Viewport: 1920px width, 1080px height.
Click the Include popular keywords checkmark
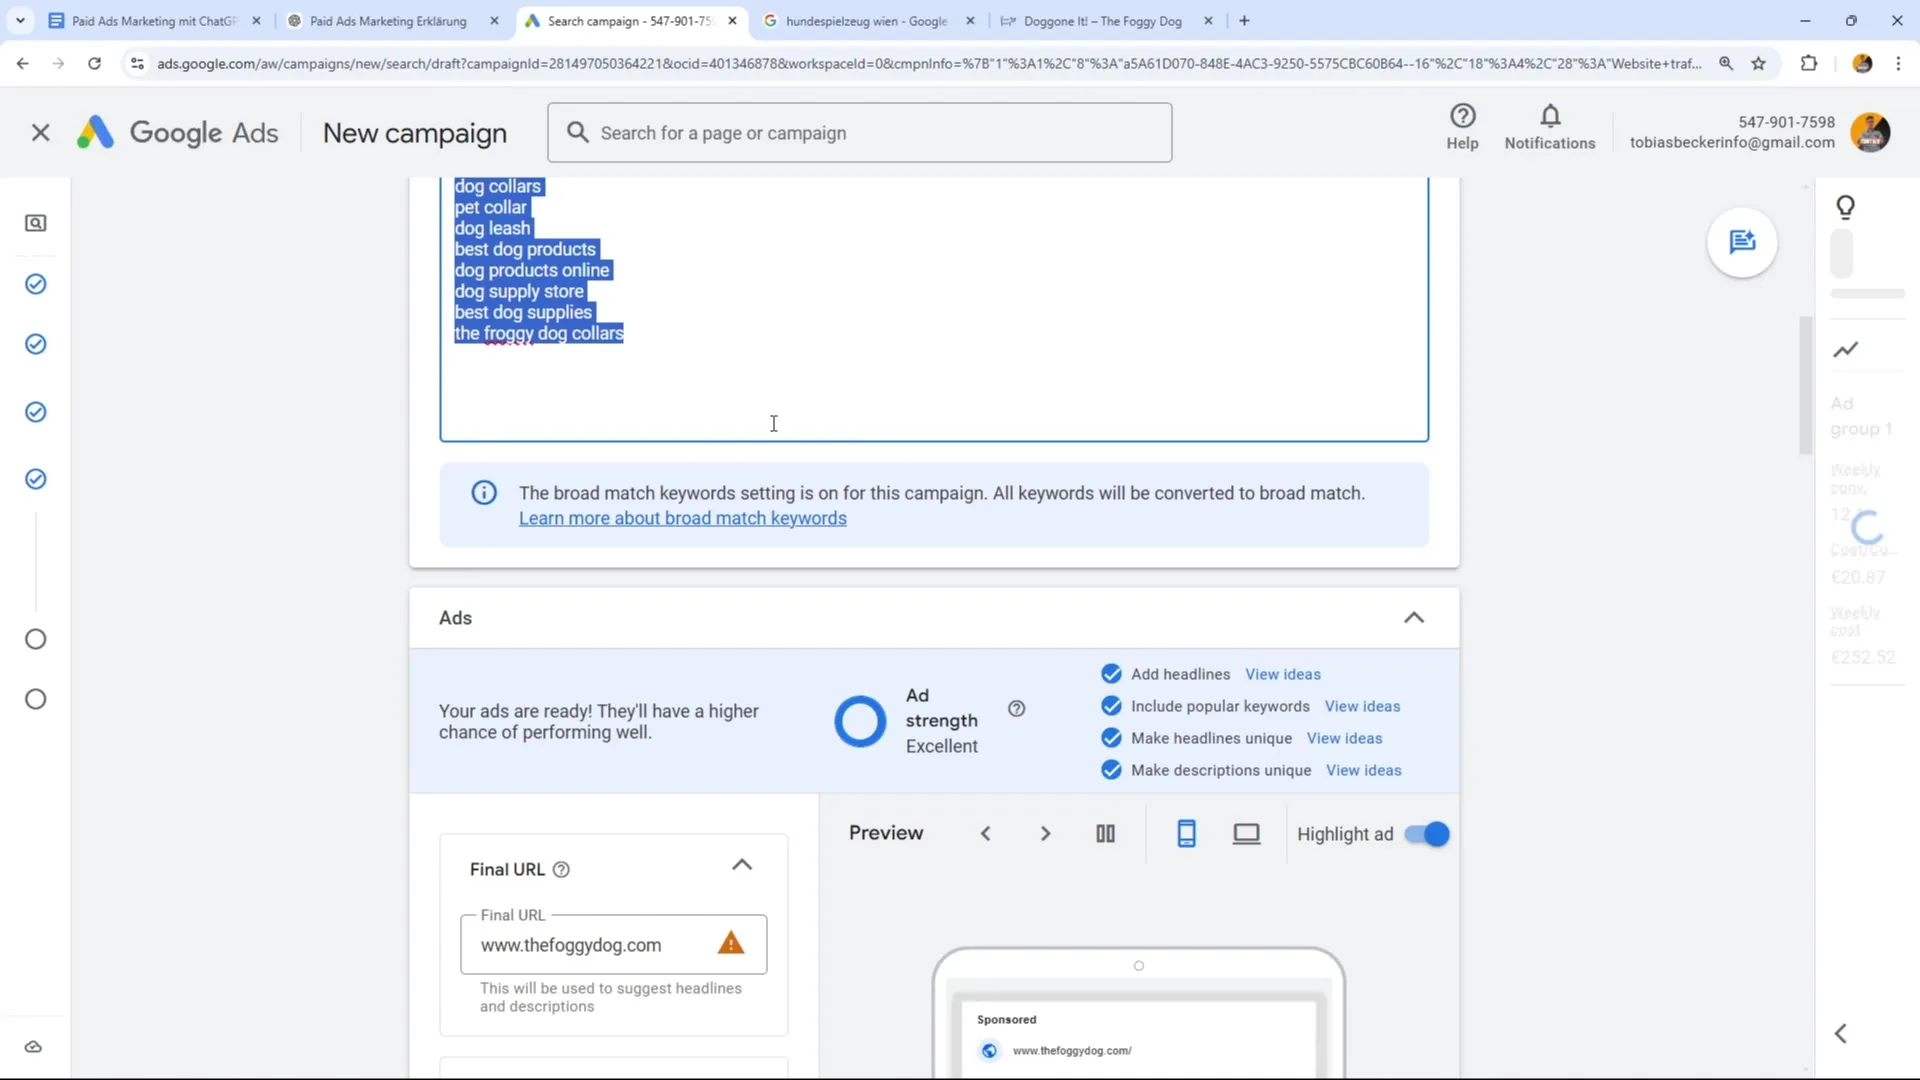click(x=1111, y=706)
